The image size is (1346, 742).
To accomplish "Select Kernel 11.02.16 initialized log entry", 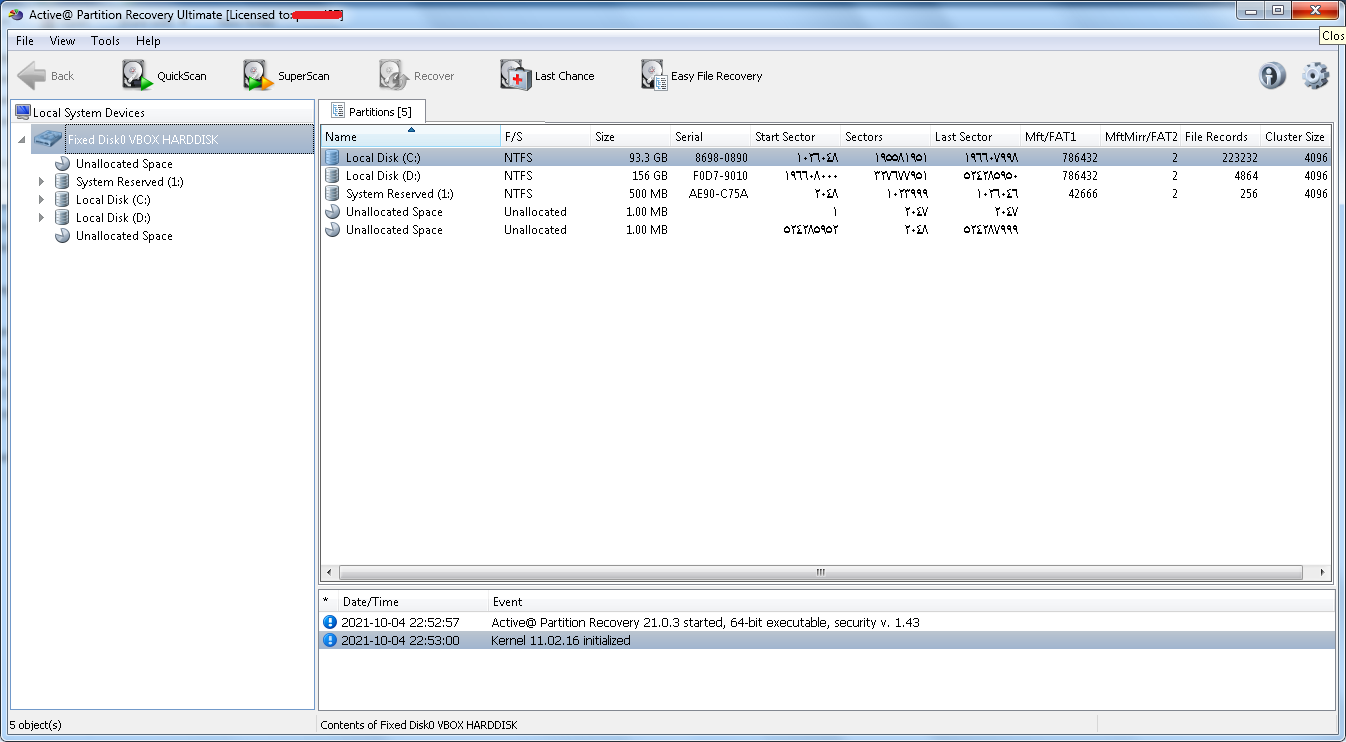I will coord(826,640).
